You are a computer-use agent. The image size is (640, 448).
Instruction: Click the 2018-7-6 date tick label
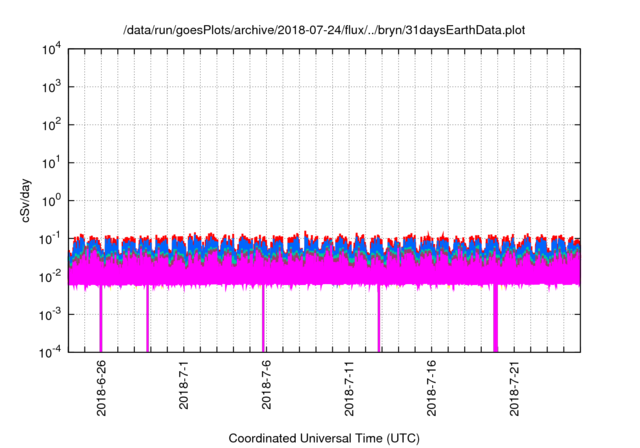[x=266, y=385]
